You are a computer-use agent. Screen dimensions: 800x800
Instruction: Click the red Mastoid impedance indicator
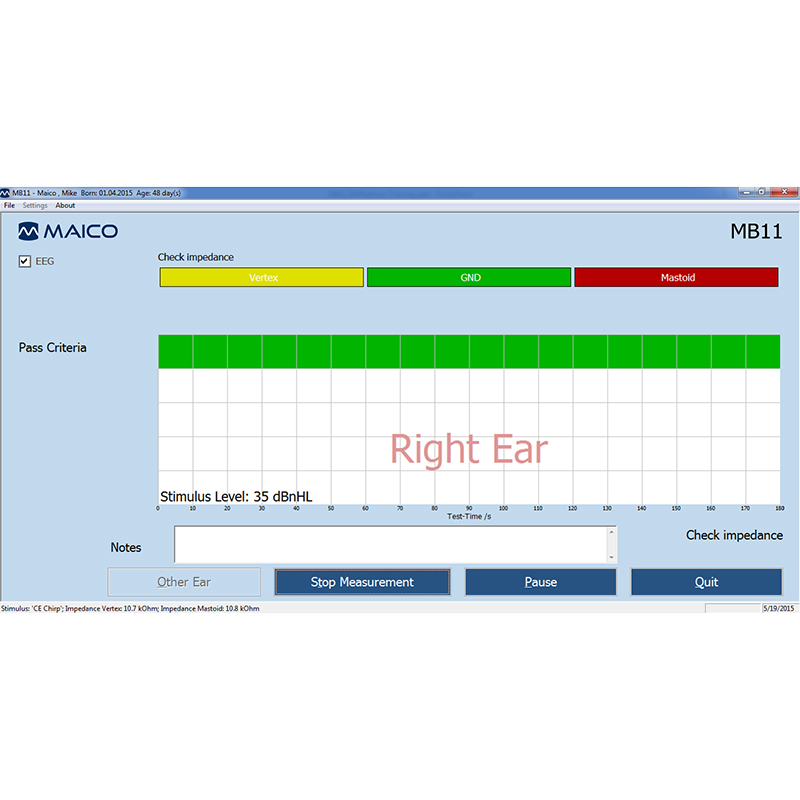click(676, 277)
